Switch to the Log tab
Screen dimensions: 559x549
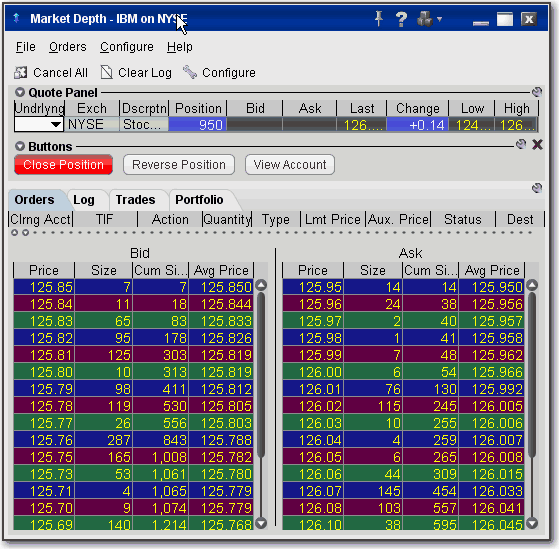[84, 200]
